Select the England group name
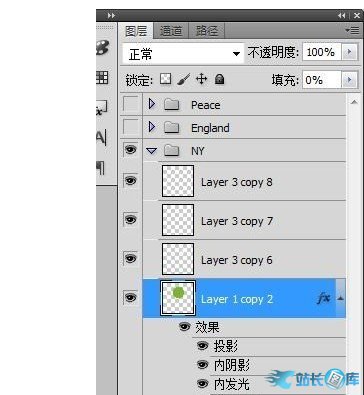 tap(210, 128)
